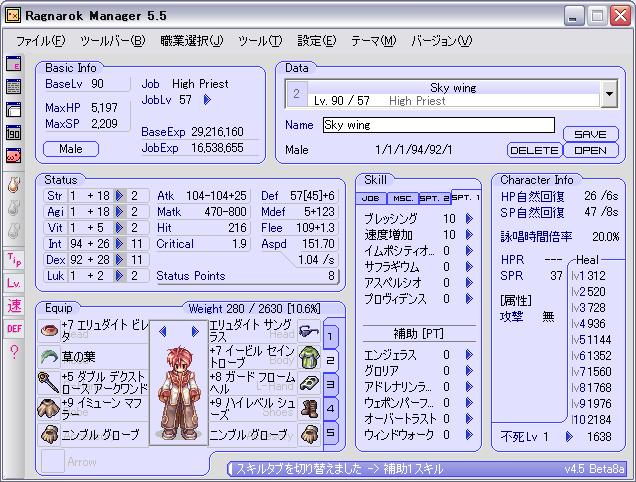The height and width of the screenshot is (482, 636).
Task: Open the ファイル(F) menu
Action: [x=41, y=41]
